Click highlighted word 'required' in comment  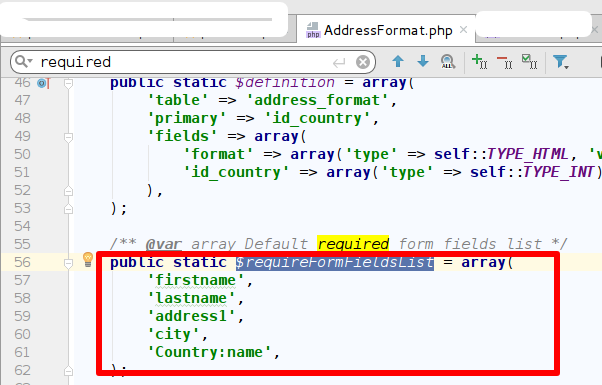[x=353, y=244]
